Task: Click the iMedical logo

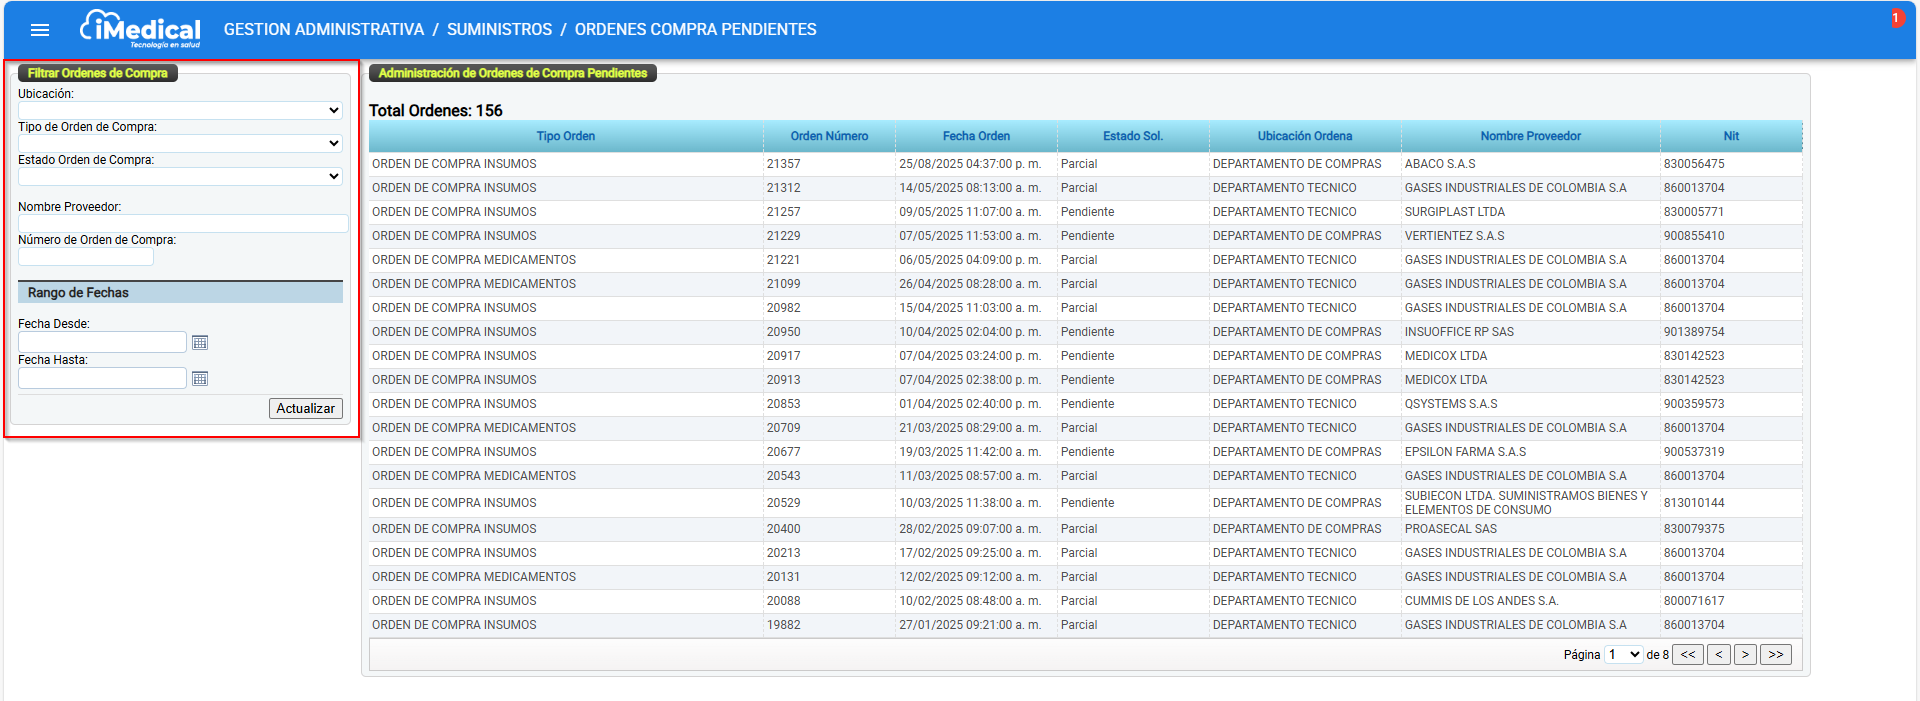Action: (x=141, y=29)
